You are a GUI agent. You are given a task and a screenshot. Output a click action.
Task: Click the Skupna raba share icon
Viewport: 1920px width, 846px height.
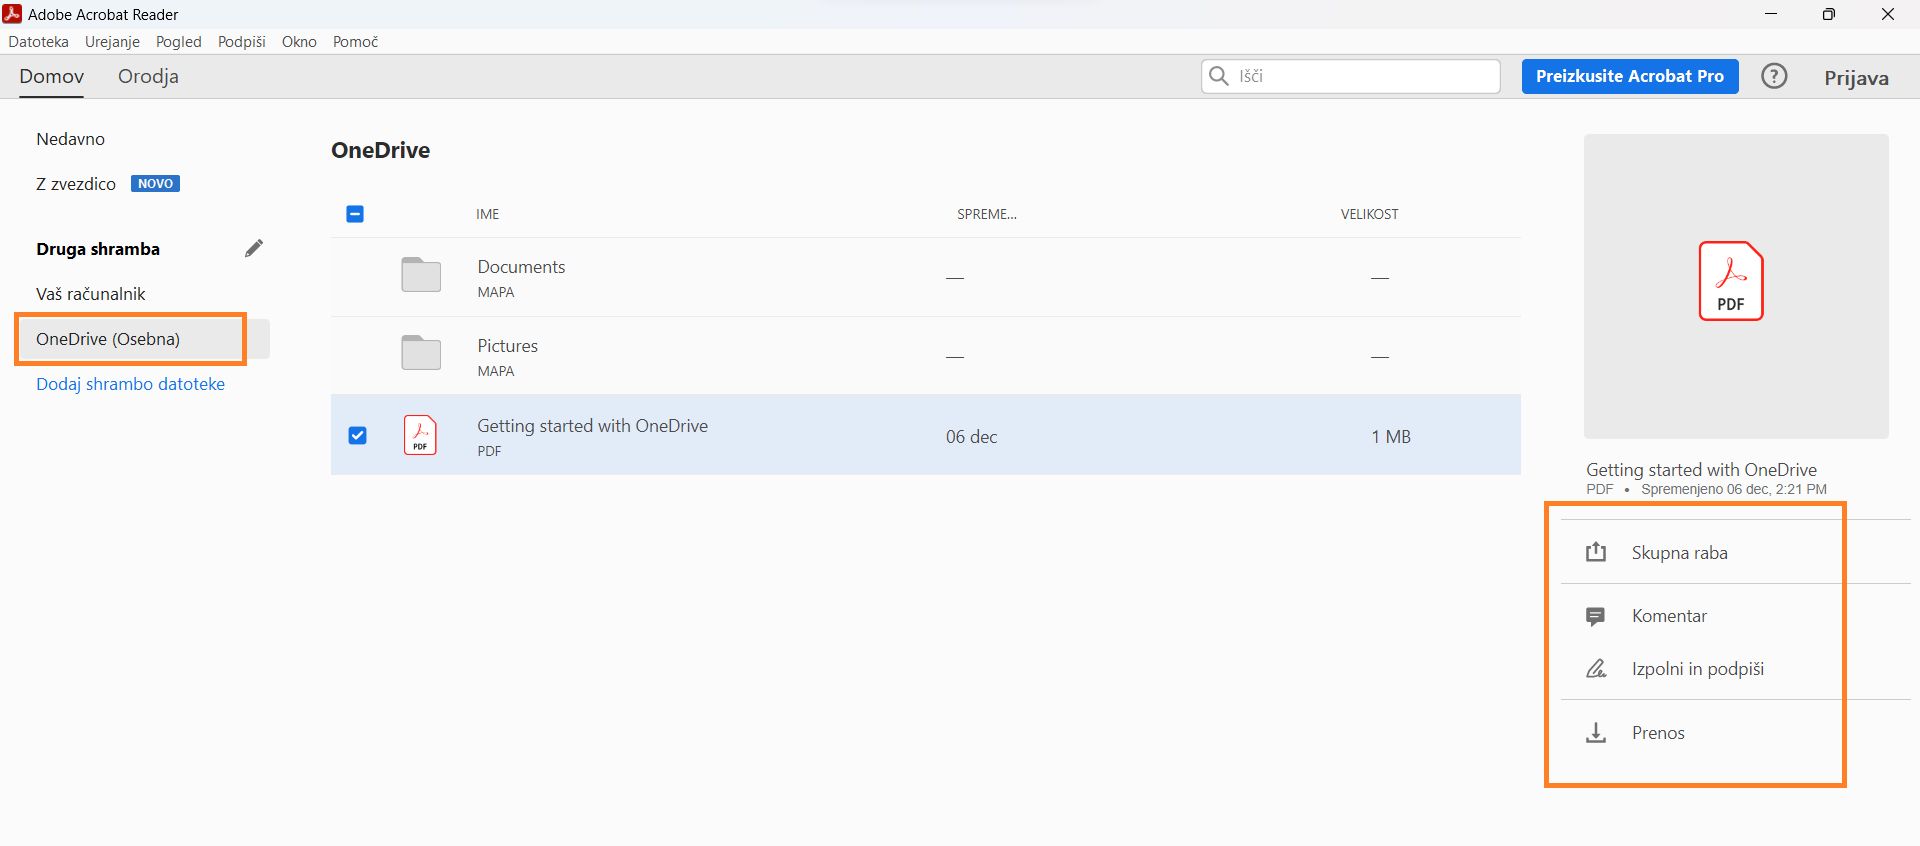pos(1596,552)
